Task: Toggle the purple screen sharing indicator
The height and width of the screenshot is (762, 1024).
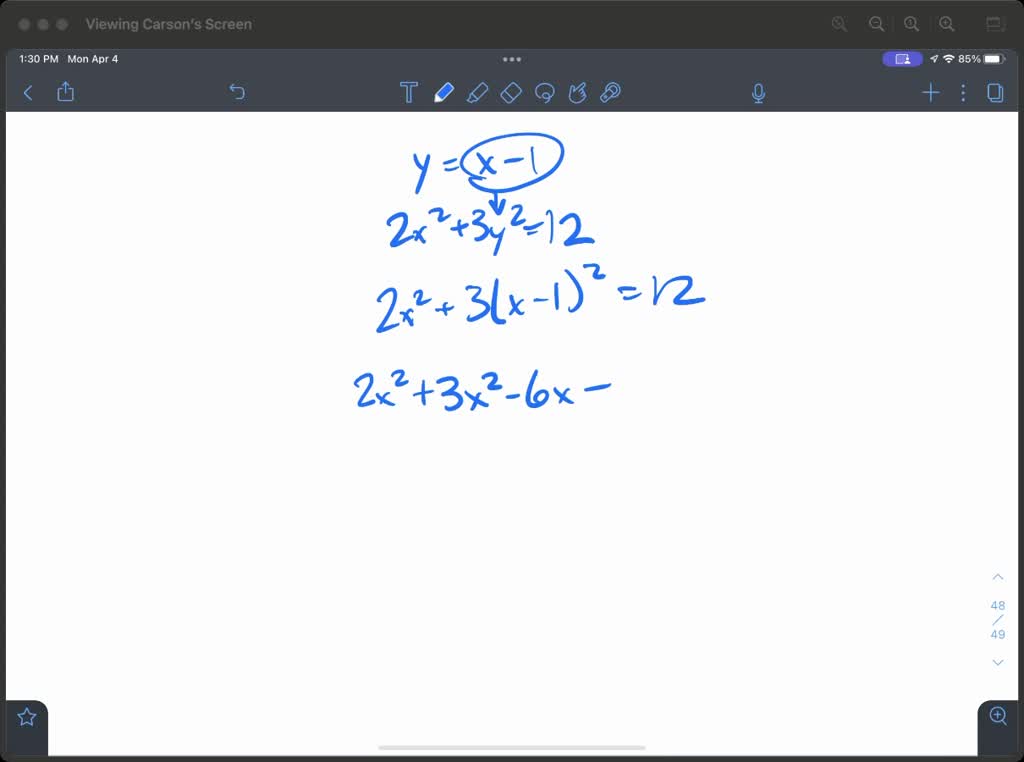Action: point(901,59)
